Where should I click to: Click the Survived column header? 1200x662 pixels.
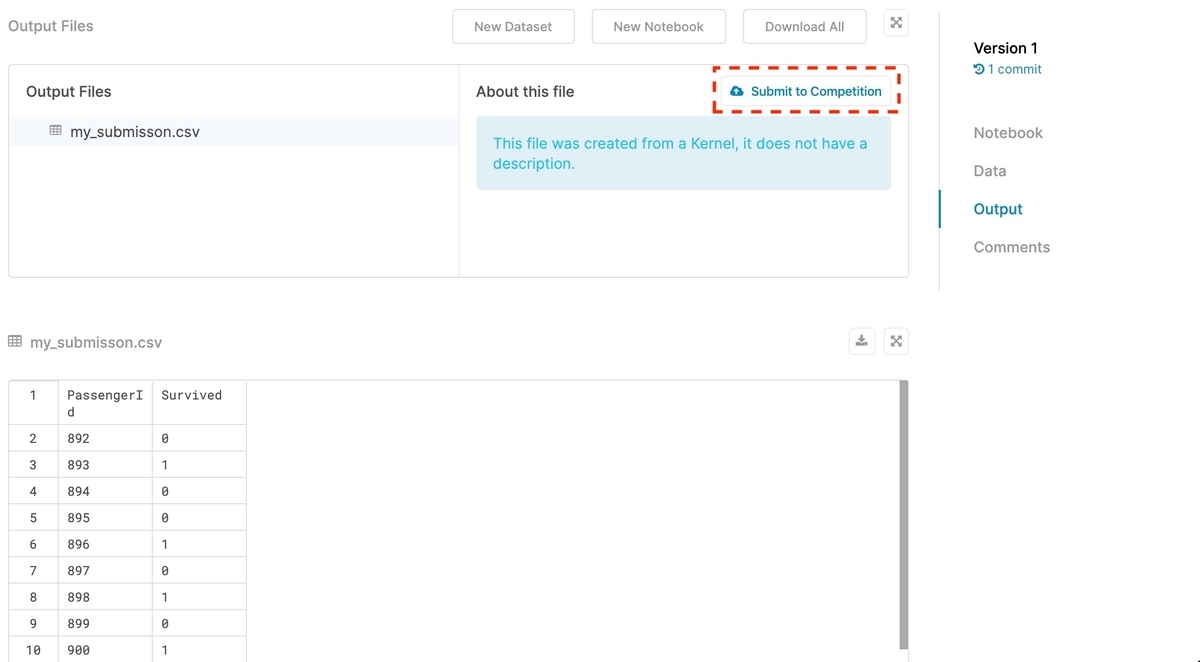[x=199, y=403]
